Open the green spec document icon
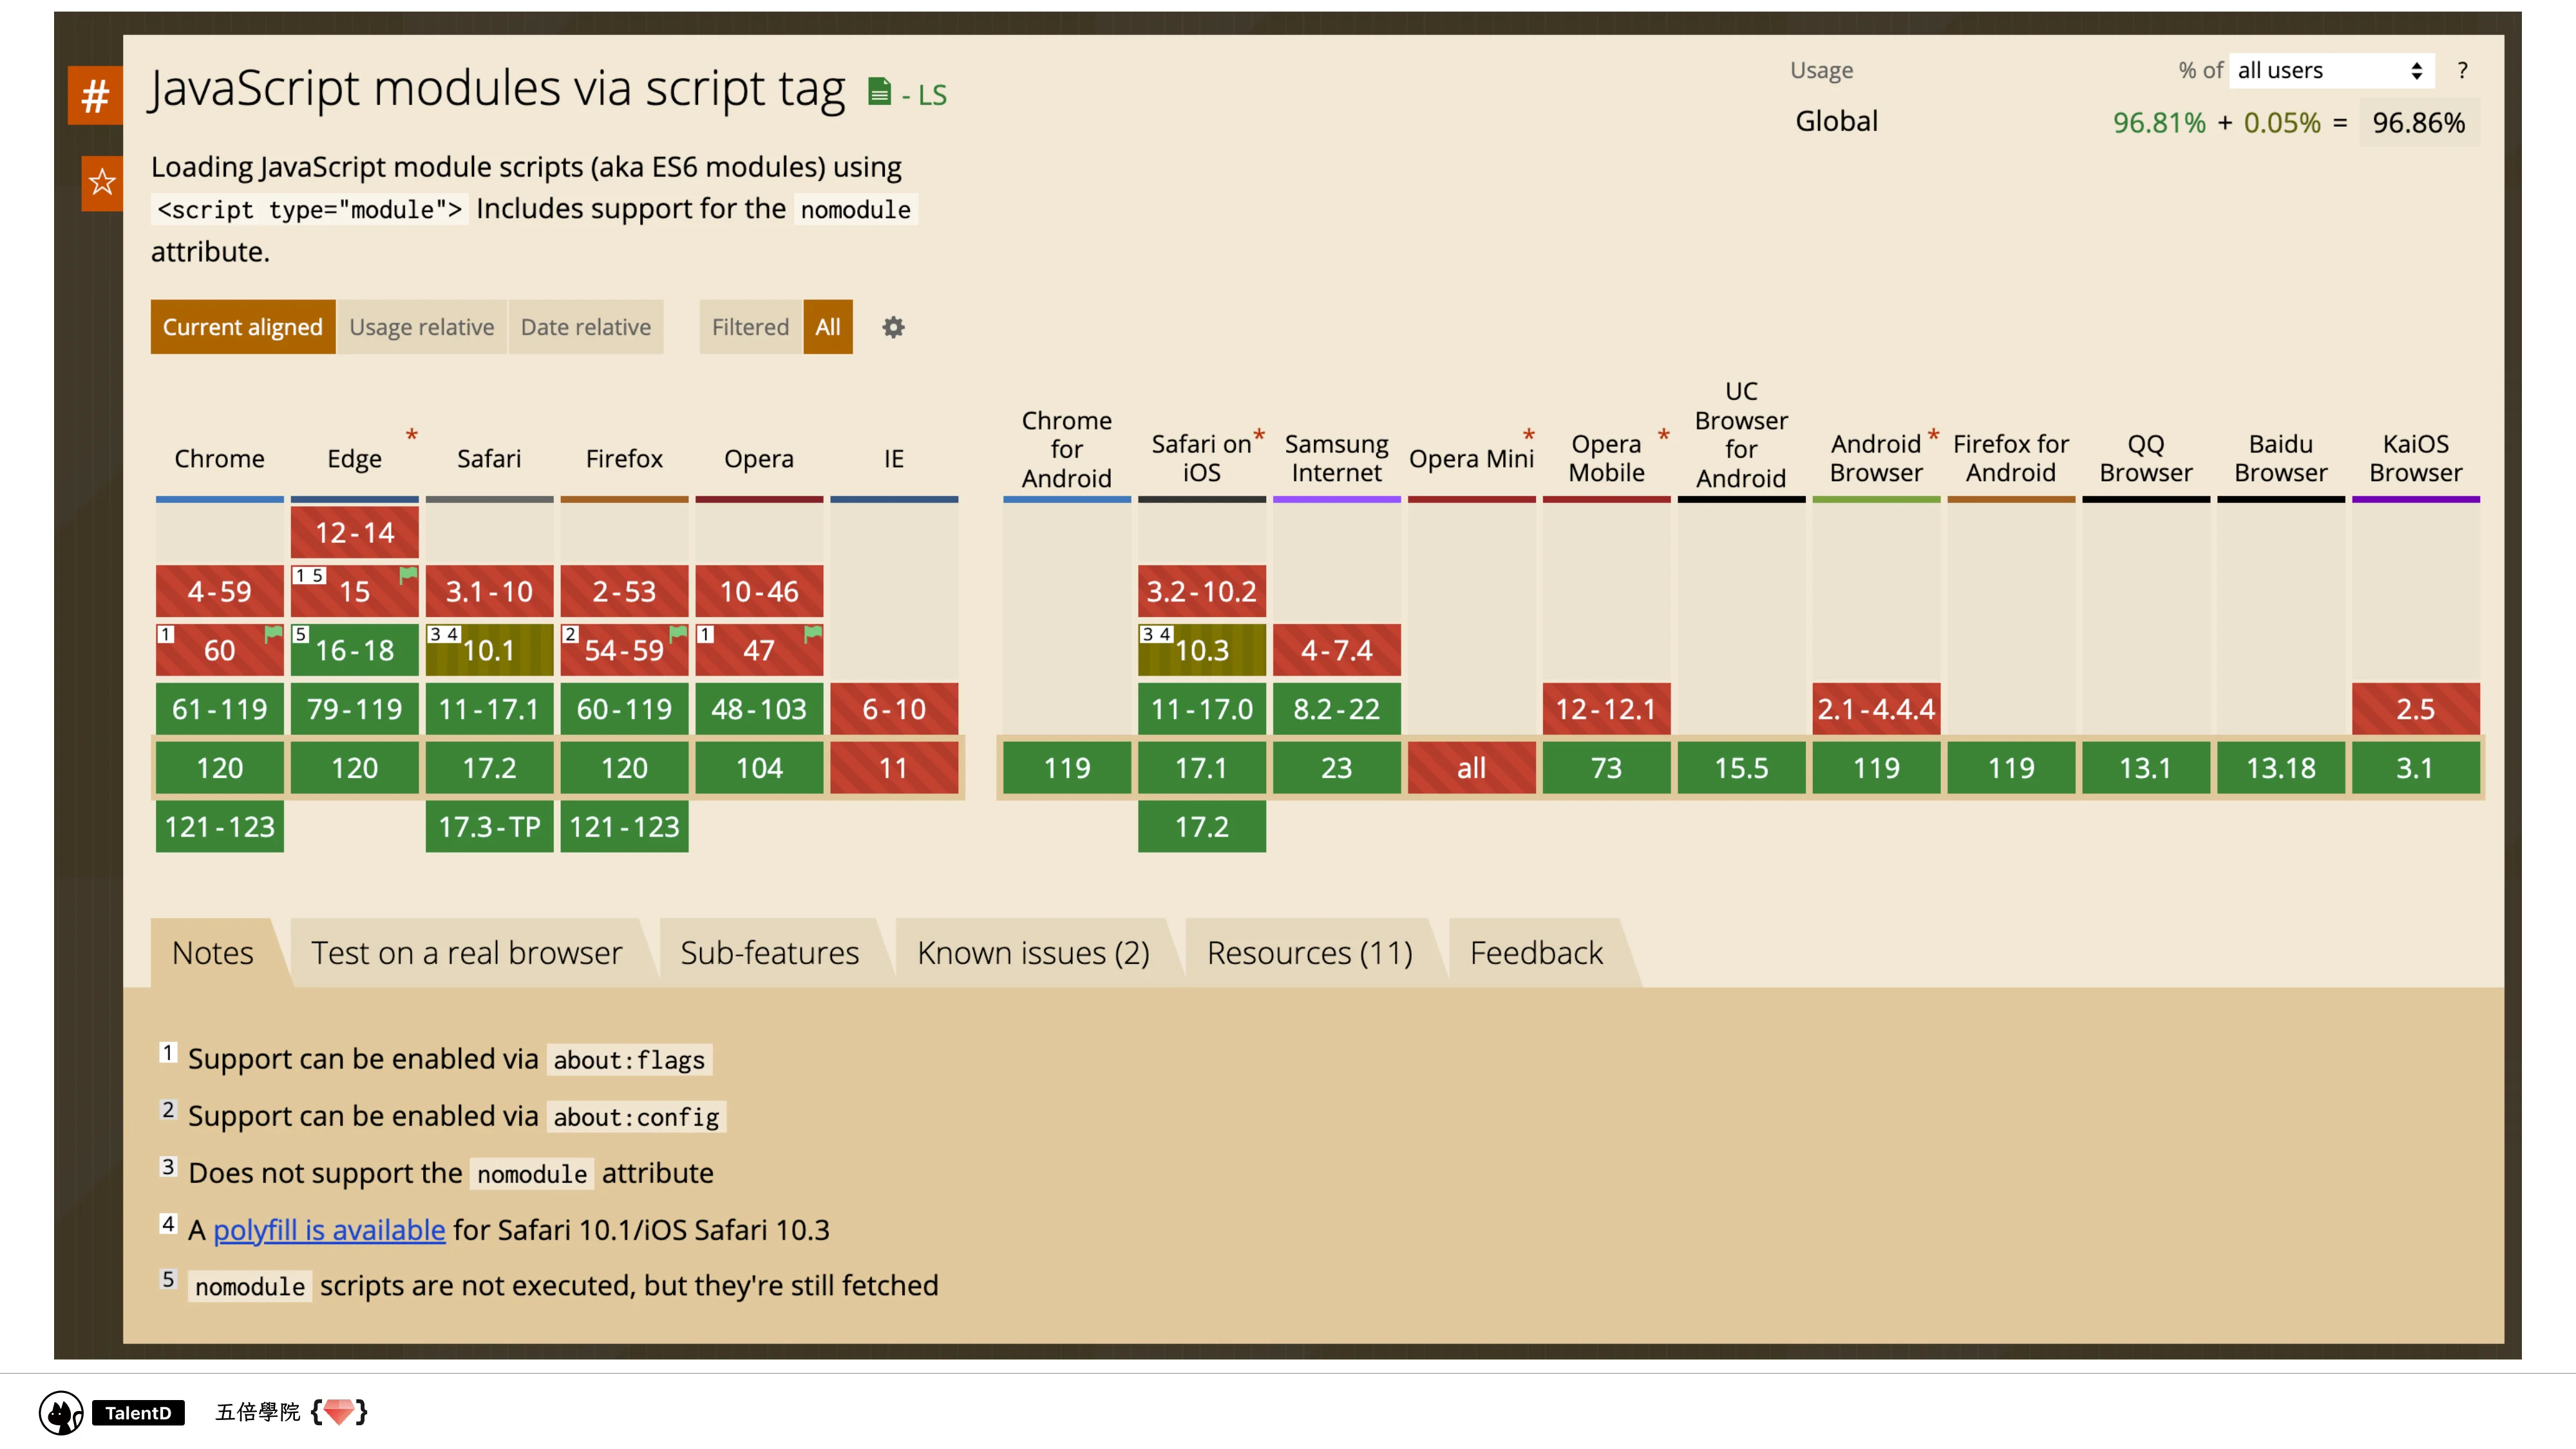This screenshot has height=1449, width=2576. pos(879,93)
